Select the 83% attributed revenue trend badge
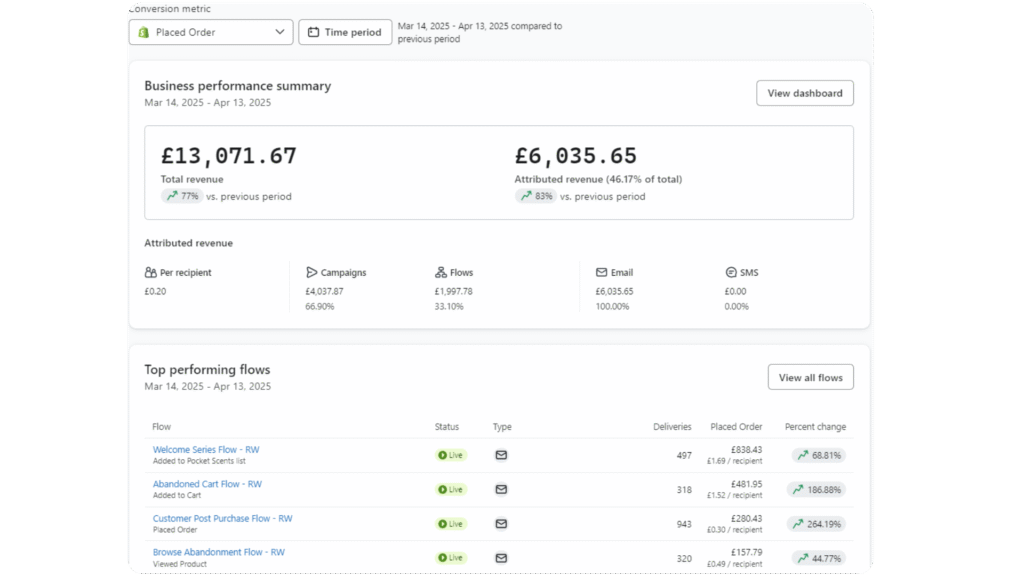The height and width of the screenshot is (576, 1024). 536,196
